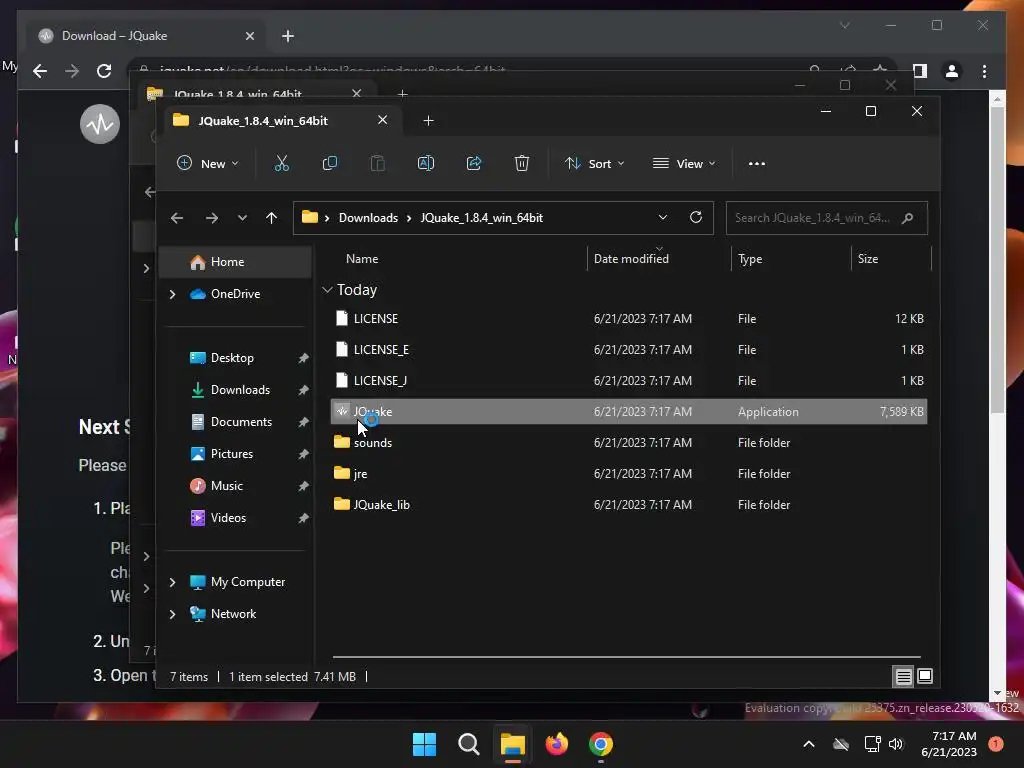Click Downloads in the address breadcrumb

(368, 218)
